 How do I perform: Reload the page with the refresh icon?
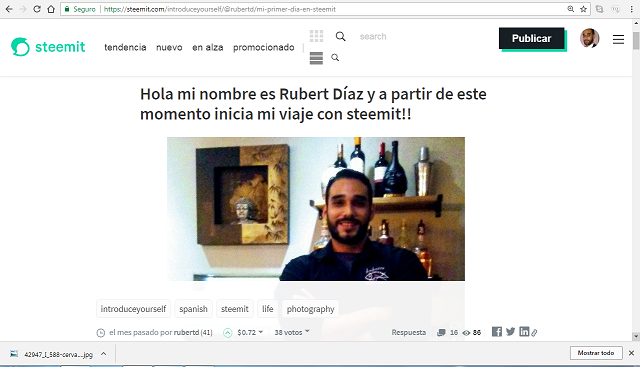click(37, 9)
